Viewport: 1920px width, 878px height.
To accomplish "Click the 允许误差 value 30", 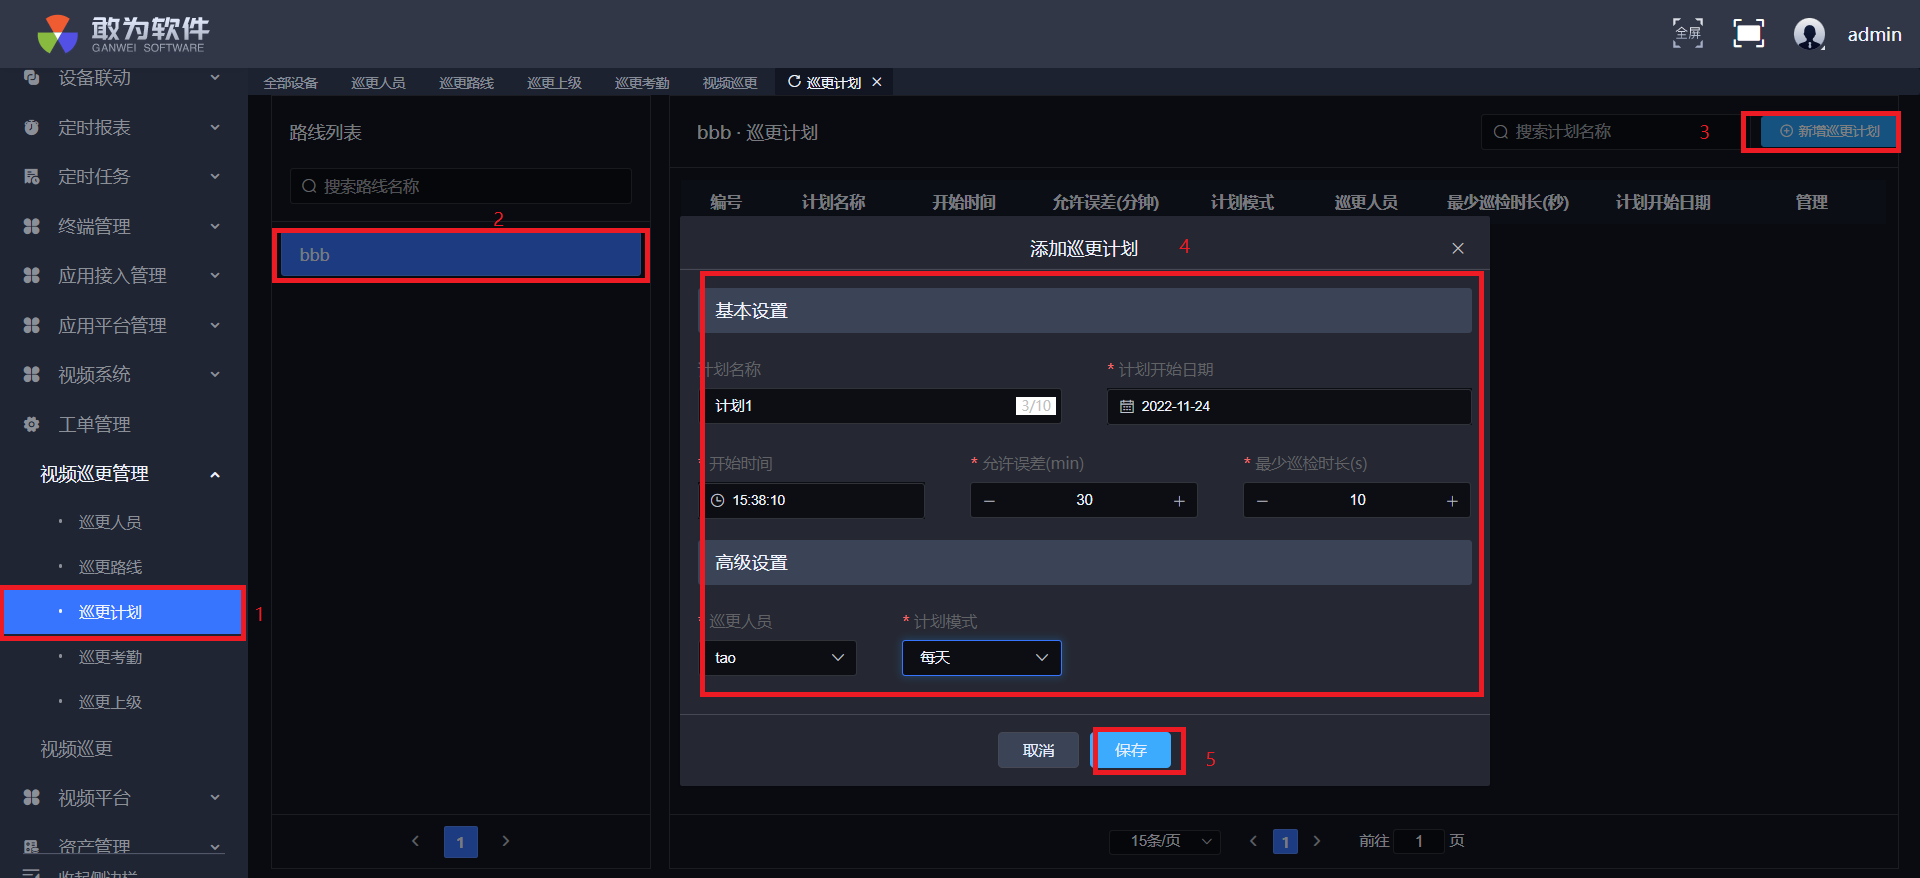I will click(x=1084, y=500).
